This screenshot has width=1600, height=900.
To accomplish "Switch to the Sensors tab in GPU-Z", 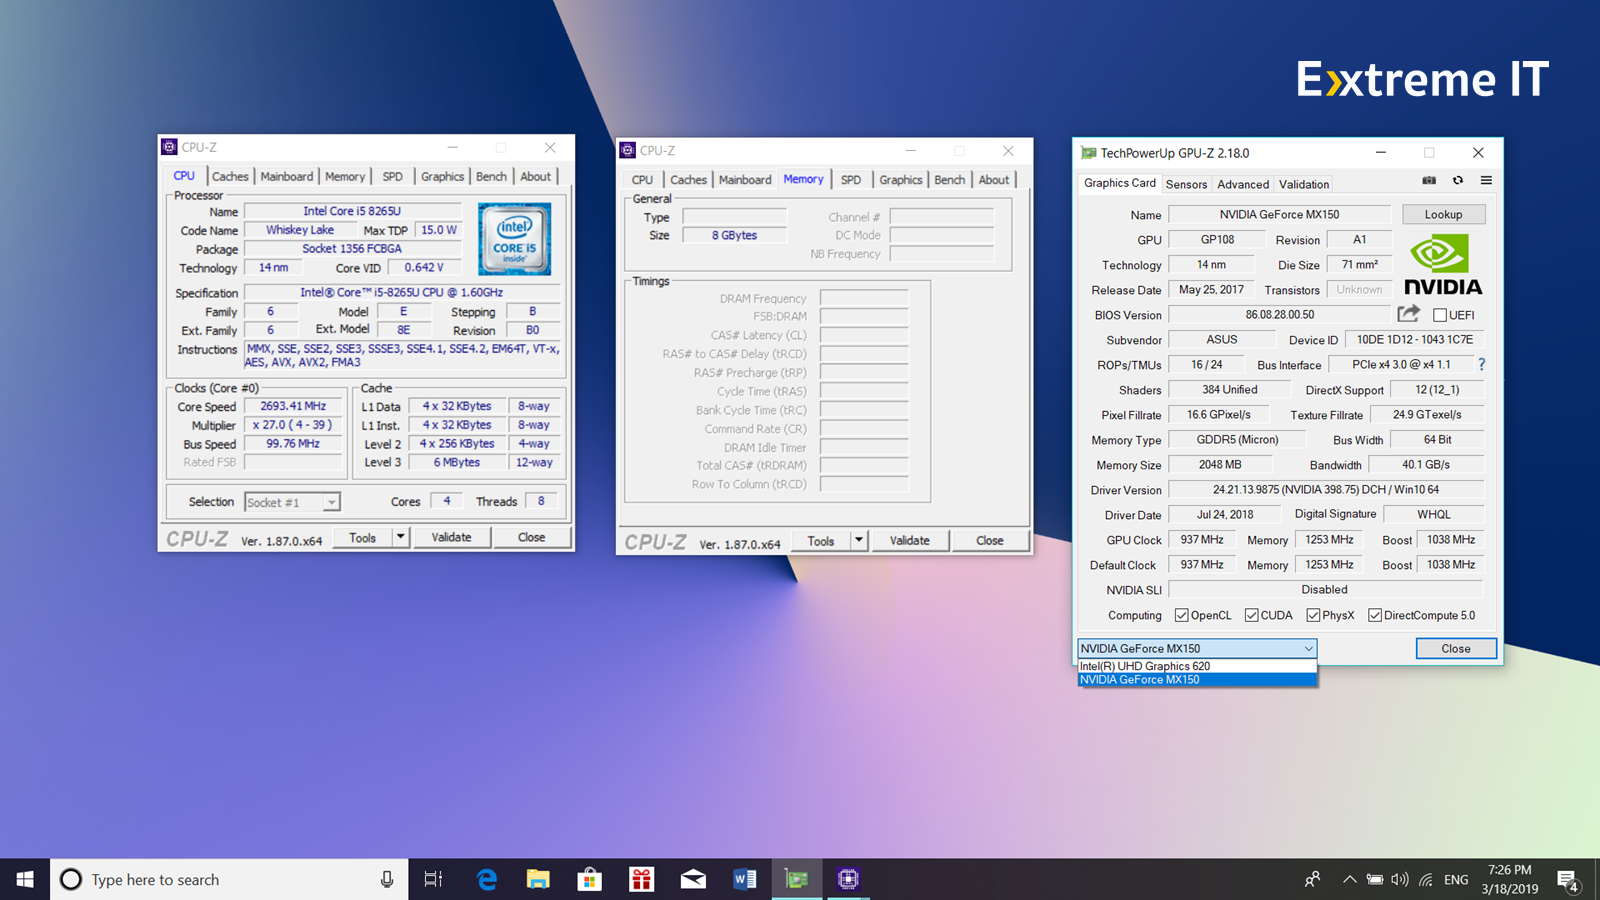I will coord(1186,184).
